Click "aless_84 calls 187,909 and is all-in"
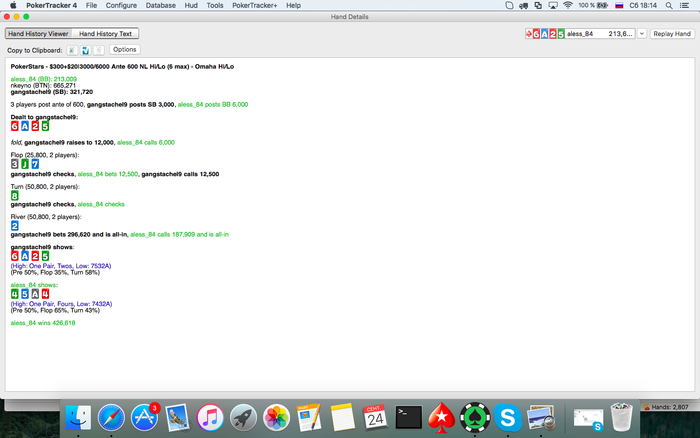 point(179,234)
